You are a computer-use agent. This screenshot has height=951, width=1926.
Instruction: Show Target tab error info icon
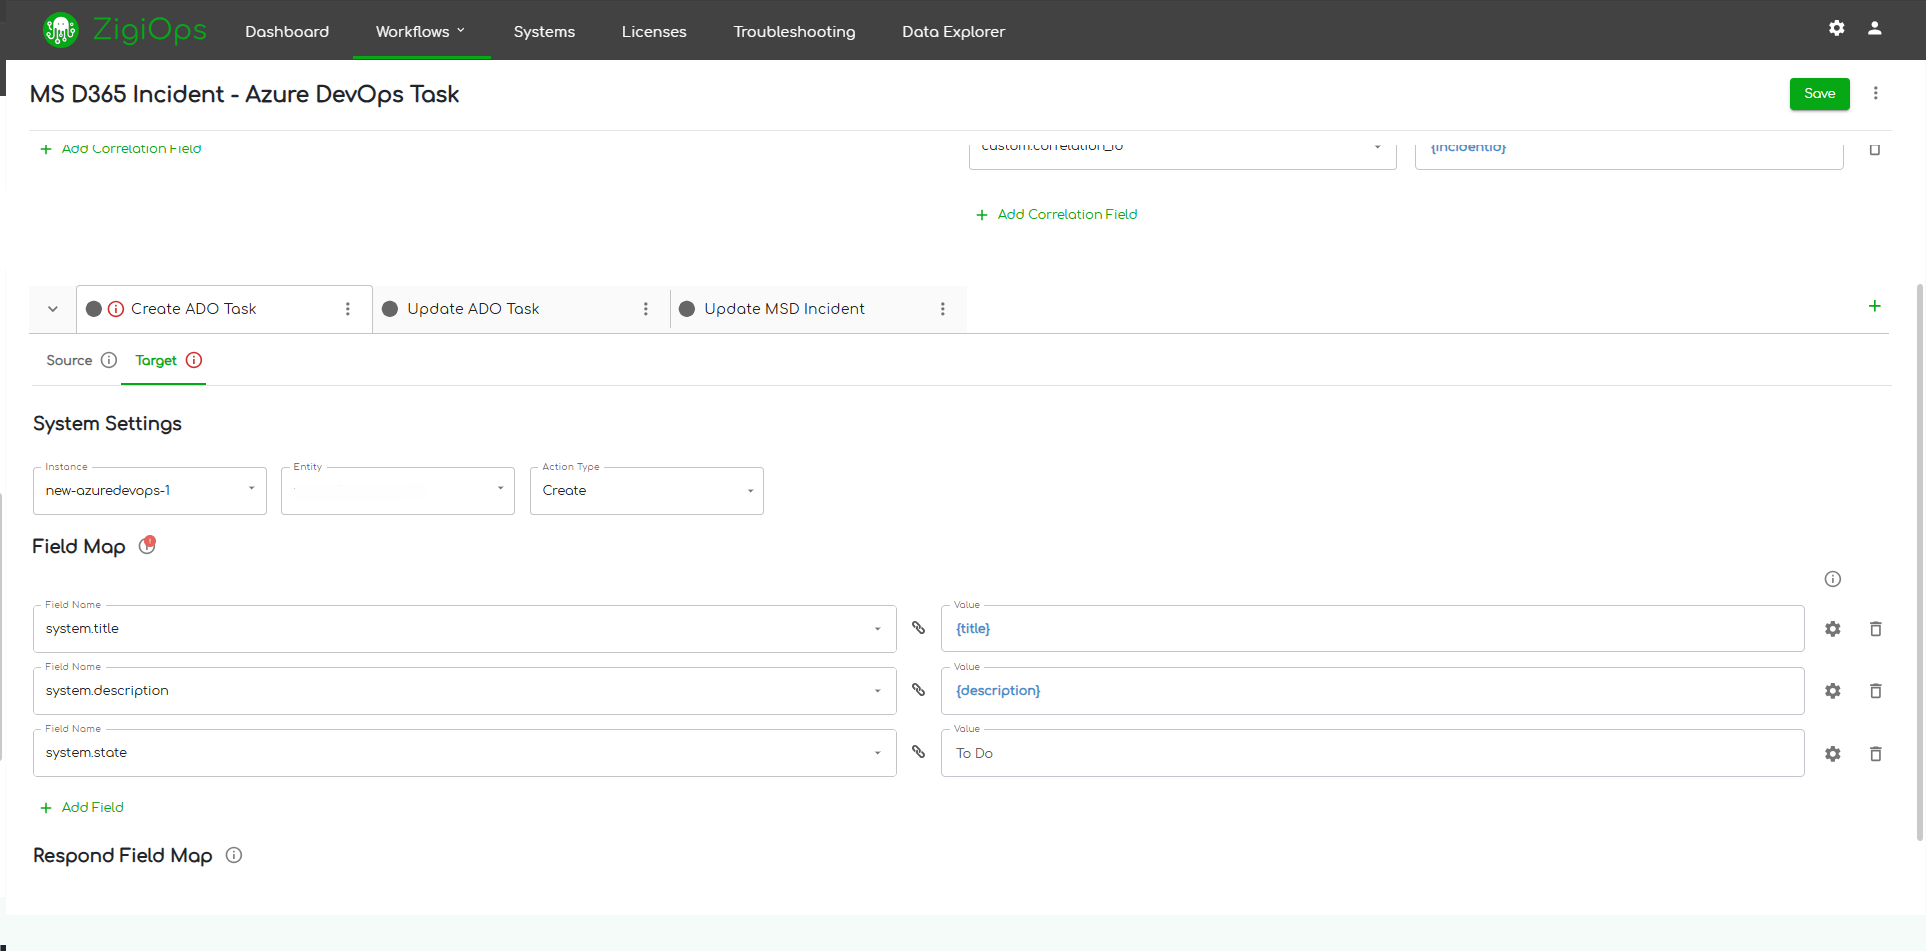point(194,360)
